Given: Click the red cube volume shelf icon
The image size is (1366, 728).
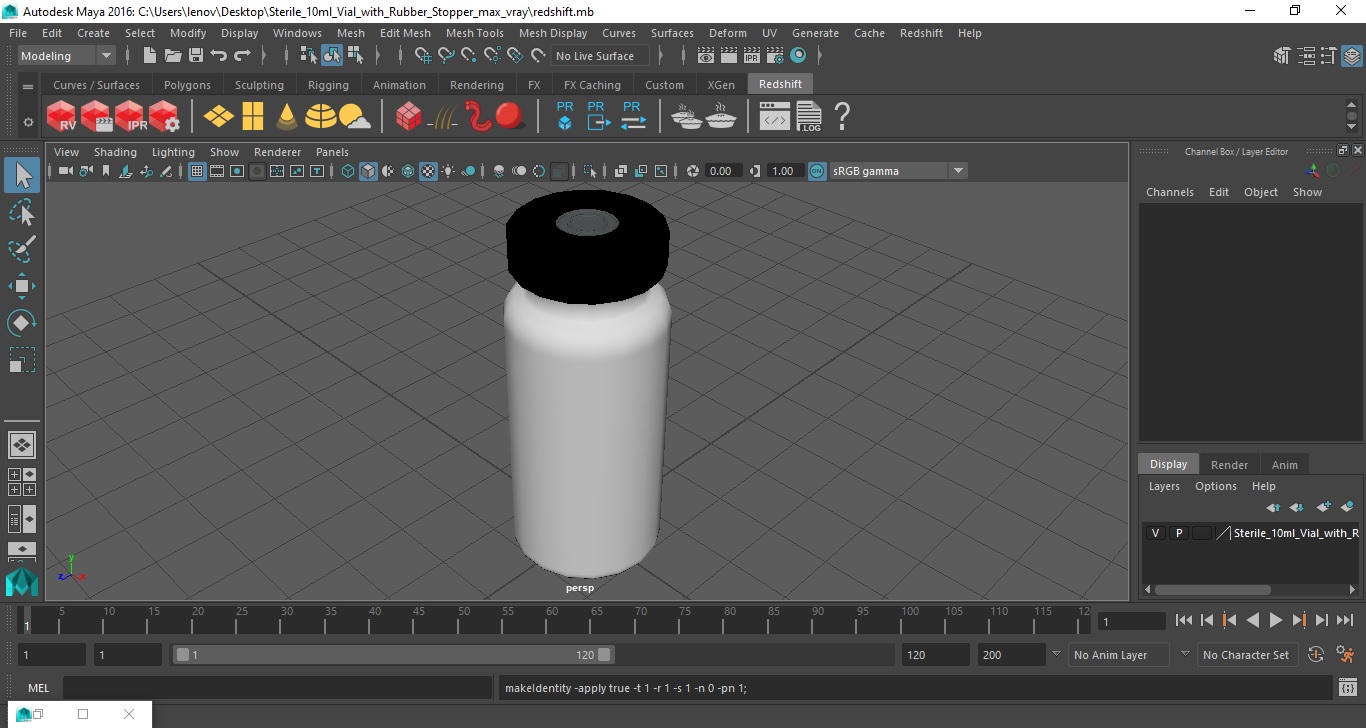Looking at the screenshot, I should pos(408,117).
